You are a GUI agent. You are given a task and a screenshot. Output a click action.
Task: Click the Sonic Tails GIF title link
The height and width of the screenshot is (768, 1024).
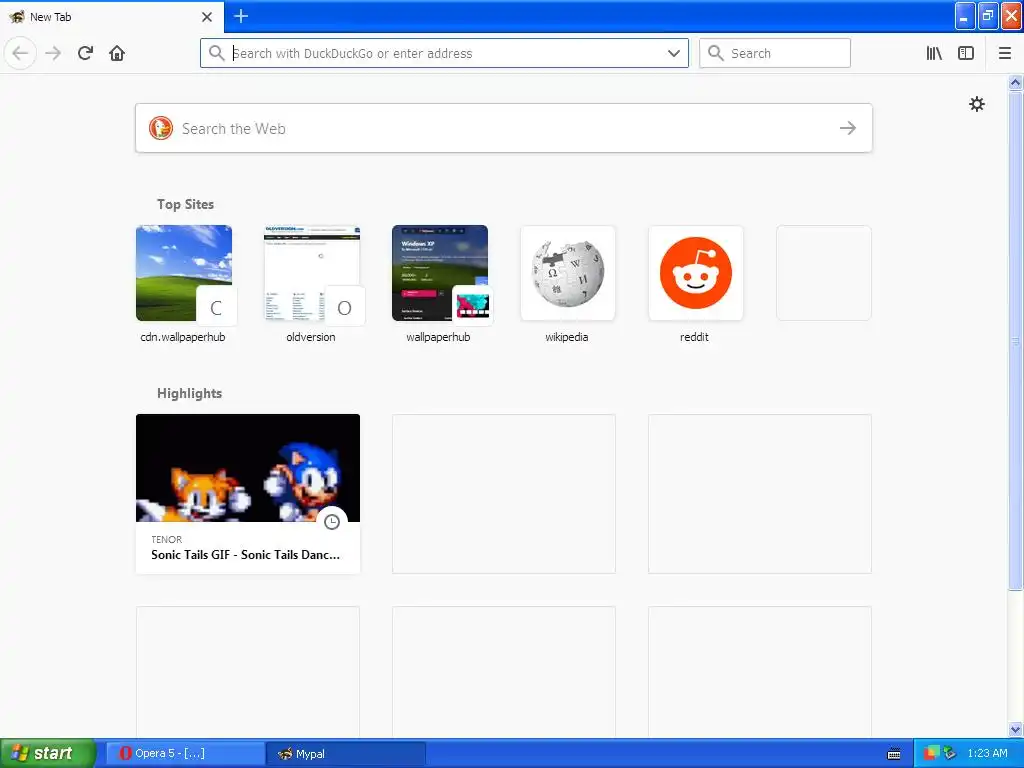(246, 554)
